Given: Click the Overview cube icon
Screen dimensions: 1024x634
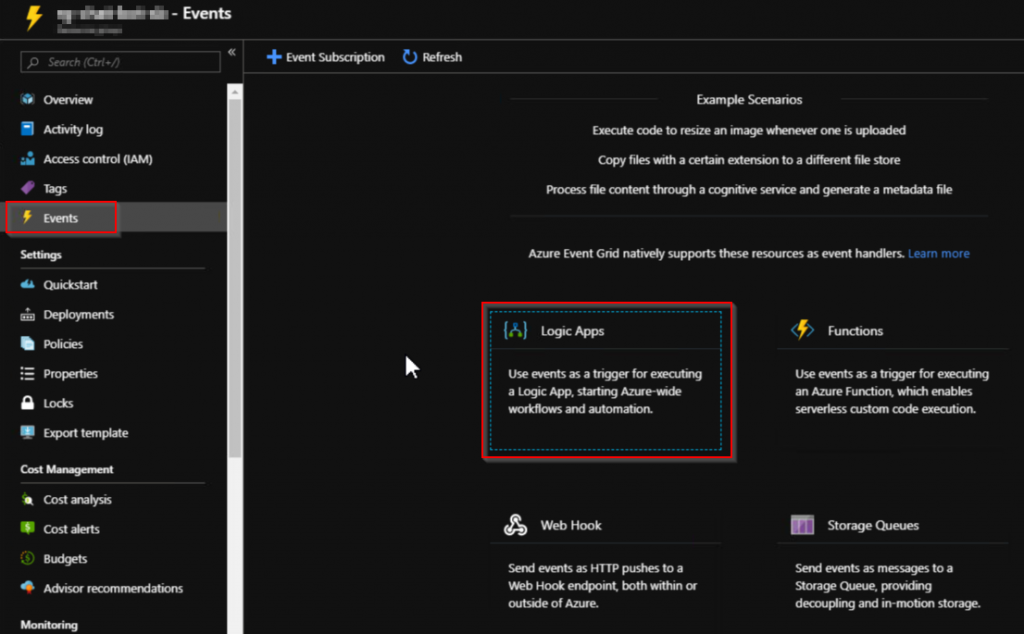Looking at the screenshot, I should (x=27, y=99).
